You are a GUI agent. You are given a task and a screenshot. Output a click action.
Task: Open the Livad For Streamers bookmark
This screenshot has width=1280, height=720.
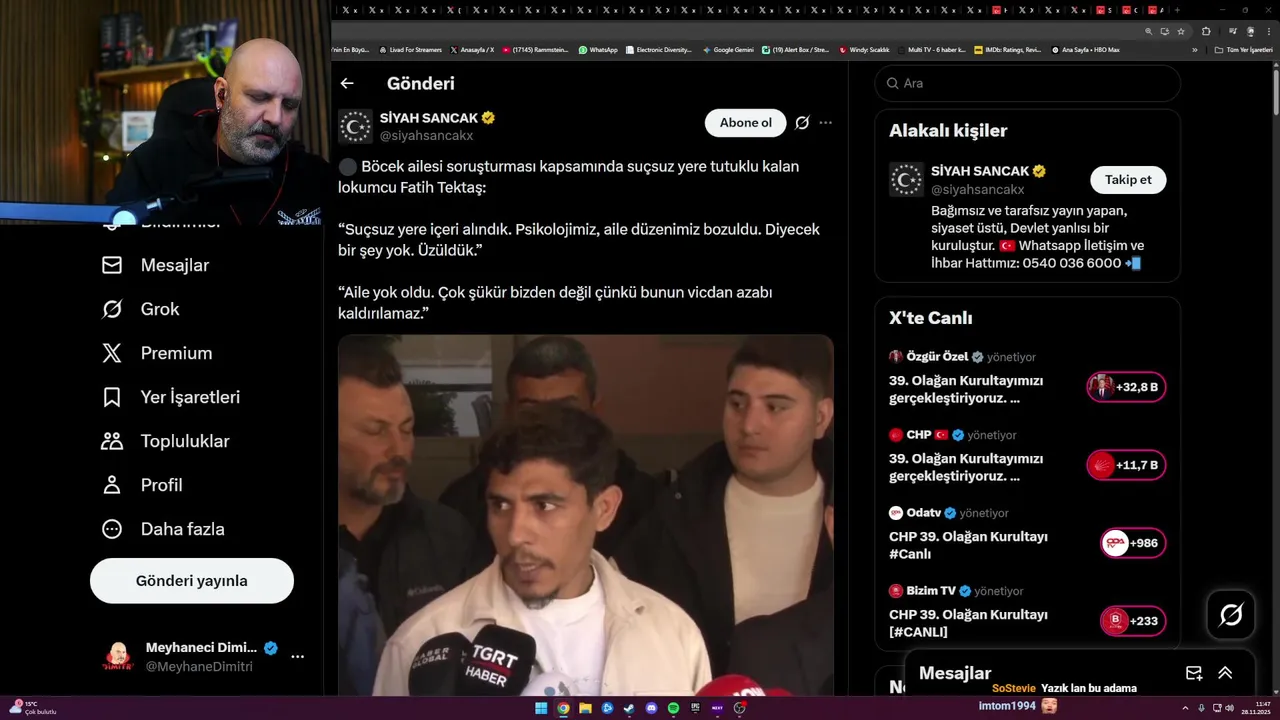409,49
